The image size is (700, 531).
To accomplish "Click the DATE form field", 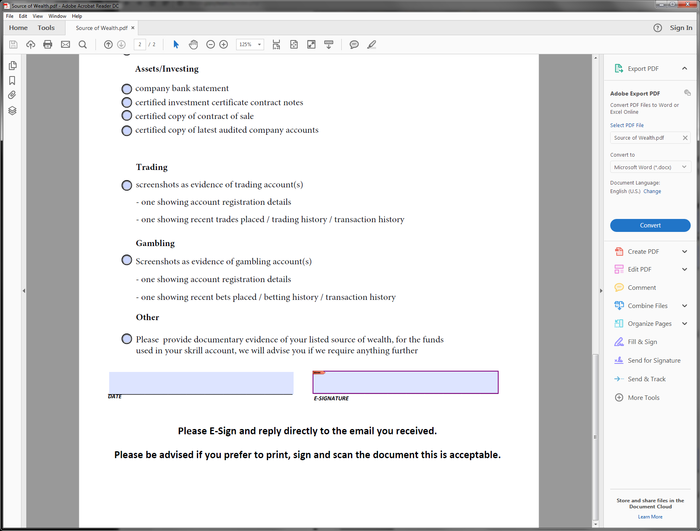I will [201, 383].
